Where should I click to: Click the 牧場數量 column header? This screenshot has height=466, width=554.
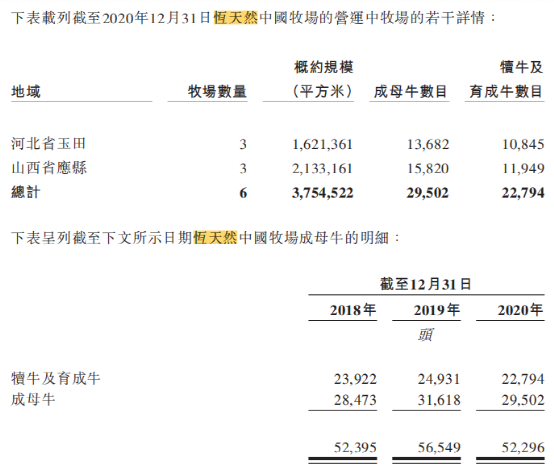pyautogui.click(x=217, y=92)
